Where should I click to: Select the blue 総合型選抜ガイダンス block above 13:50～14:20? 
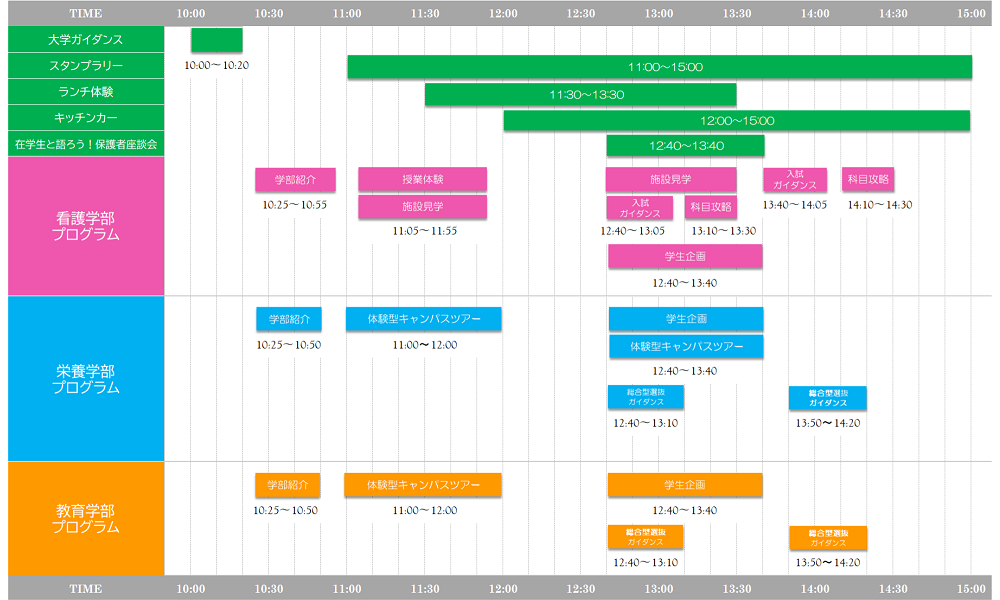point(827,398)
